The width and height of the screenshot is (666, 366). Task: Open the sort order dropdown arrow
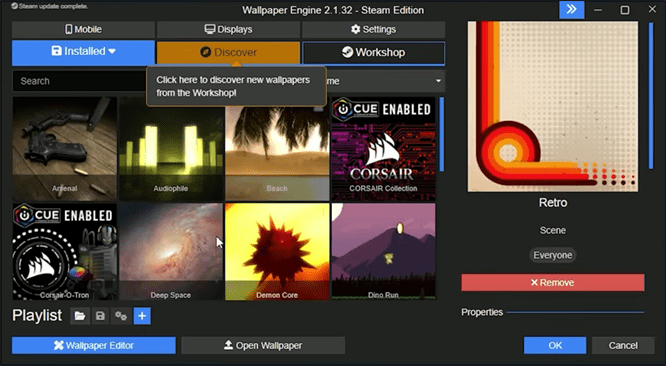pyautogui.click(x=438, y=81)
